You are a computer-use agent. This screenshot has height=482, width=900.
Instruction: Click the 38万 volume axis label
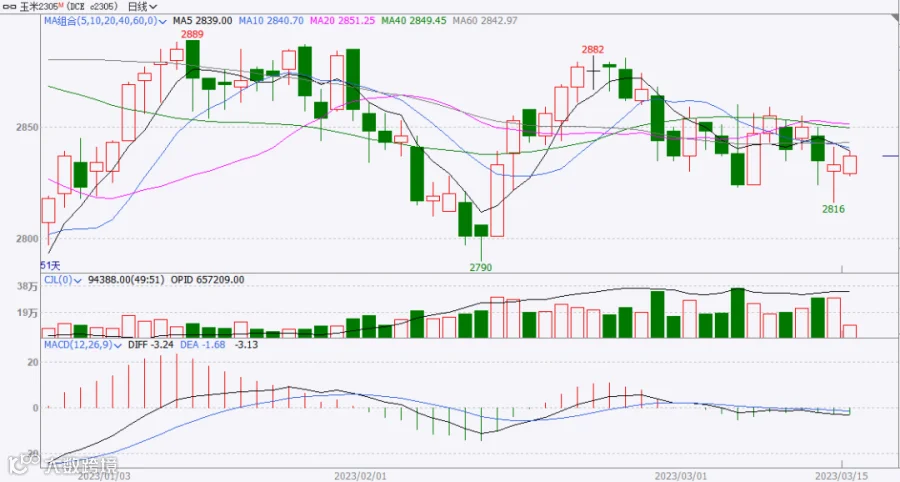[x=27, y=287]
